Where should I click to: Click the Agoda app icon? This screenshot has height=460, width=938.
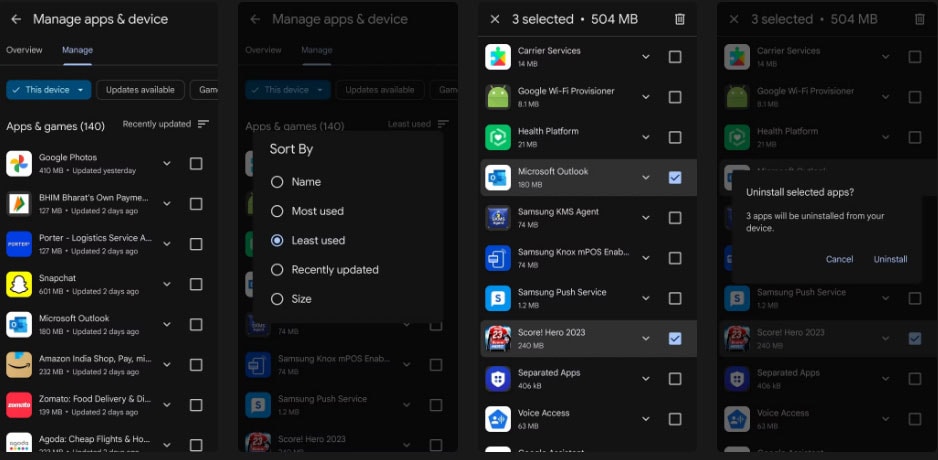click(x=19, y=444)
